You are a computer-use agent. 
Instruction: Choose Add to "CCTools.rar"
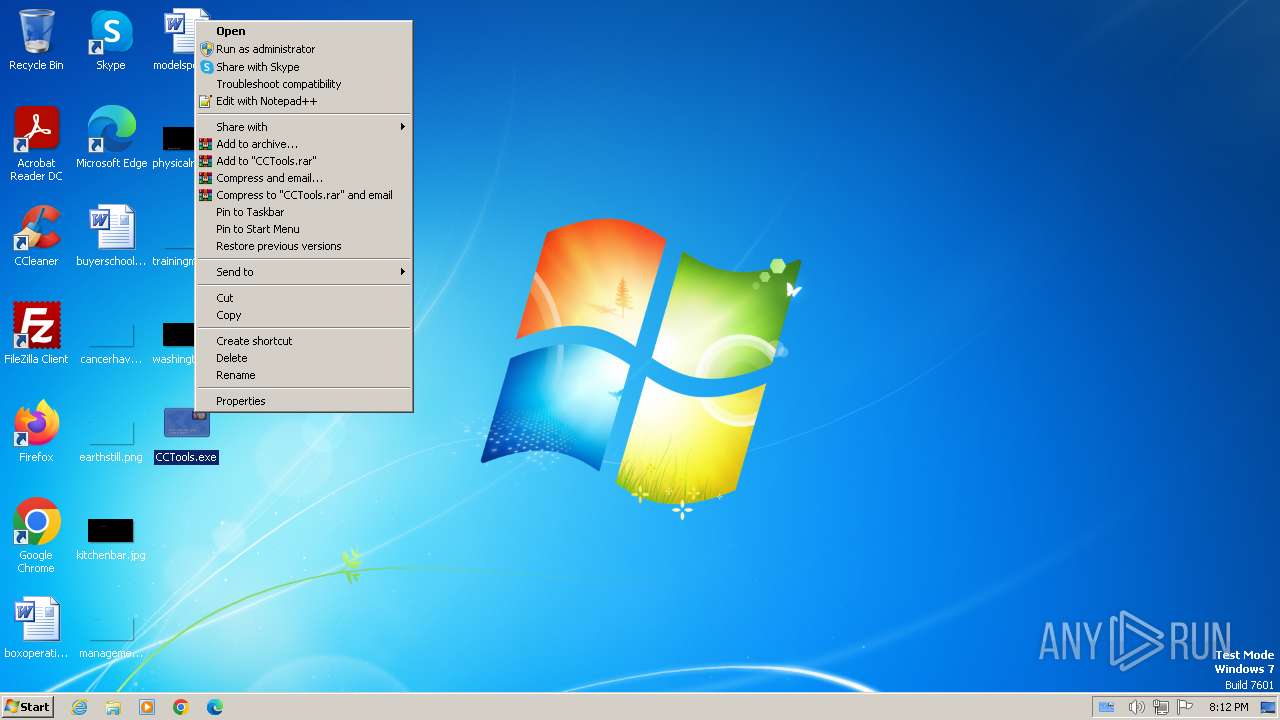pos(304,161)
